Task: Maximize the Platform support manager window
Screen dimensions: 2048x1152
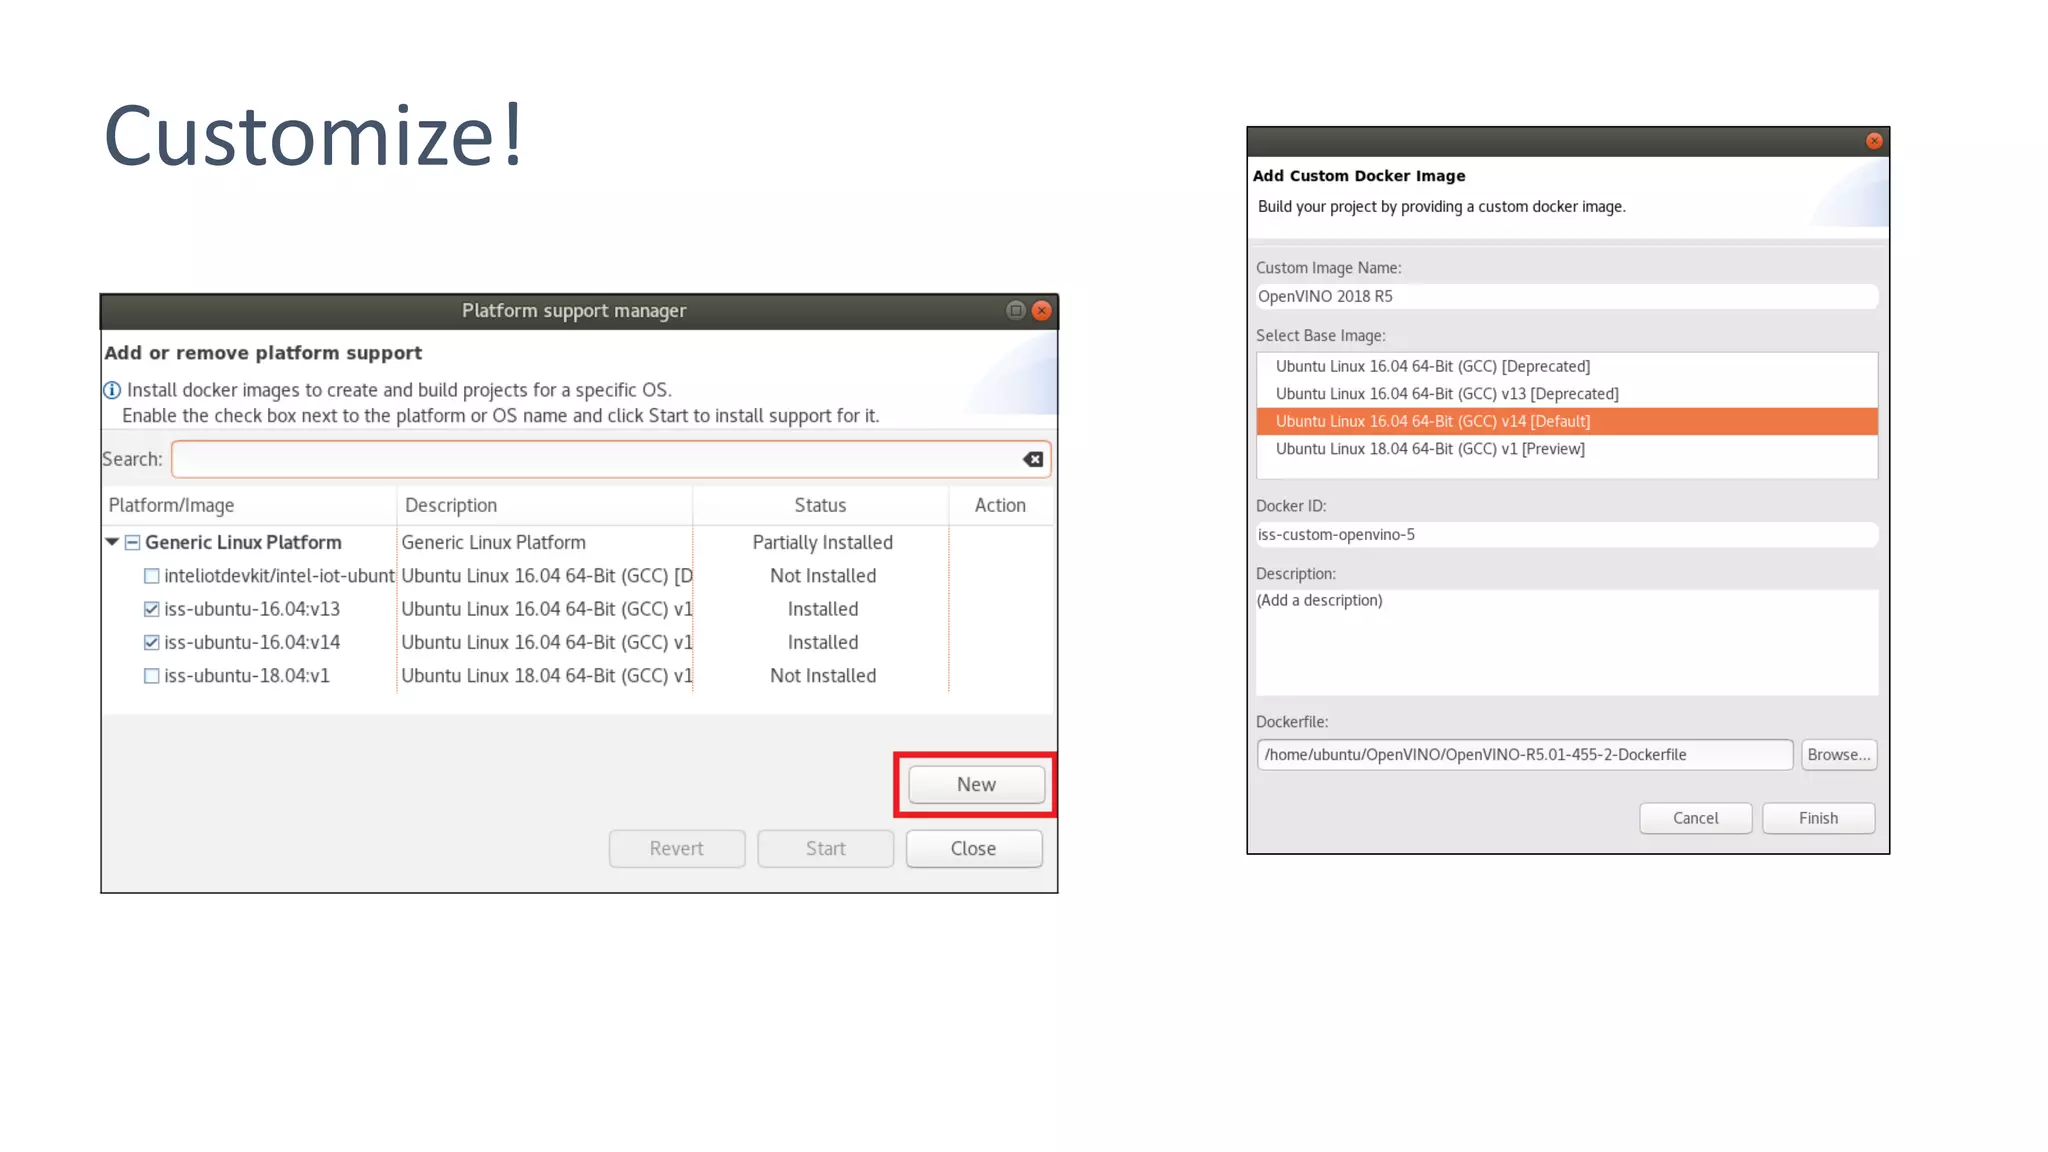Action: [x=1015, y=311]
